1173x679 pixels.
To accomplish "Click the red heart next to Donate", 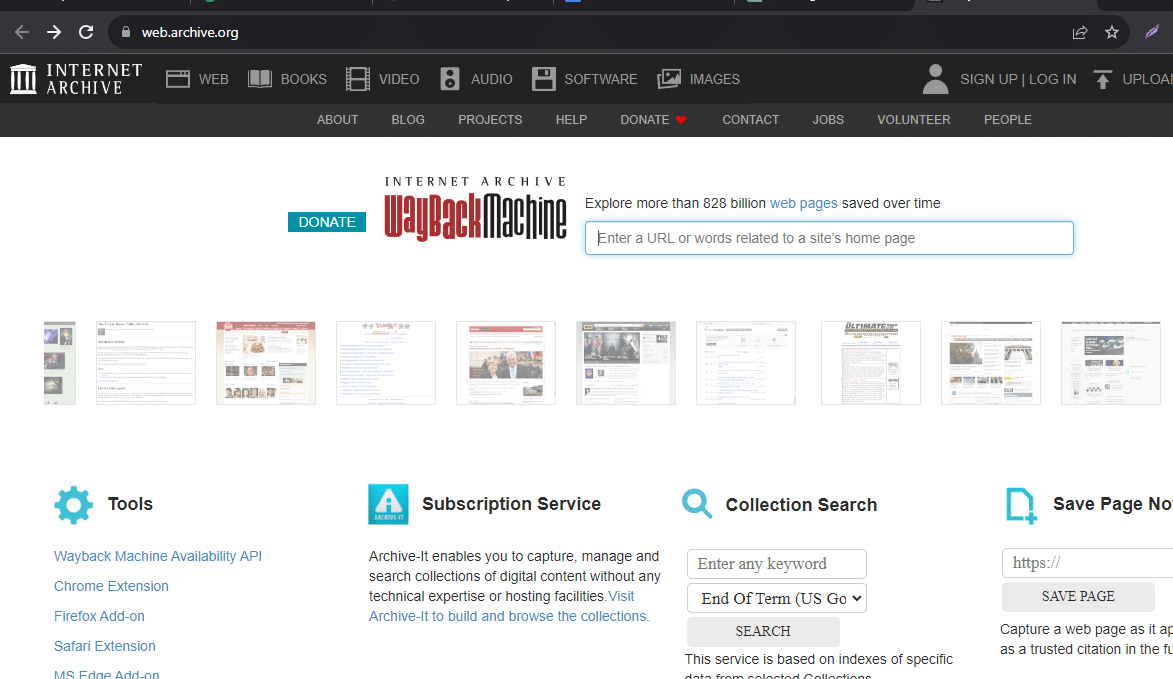I will pyautogui.click(x=681, y=120).
